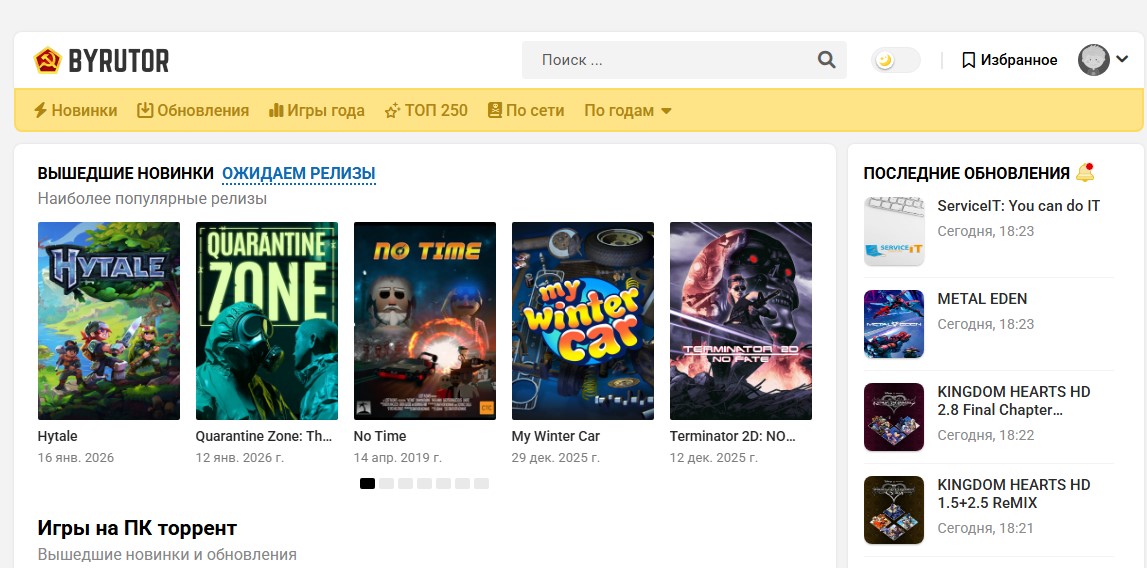This screenshot has width=1147, height=568.
Task: Click the Hytale game cover thumbnail
Action: coord(109,320)
